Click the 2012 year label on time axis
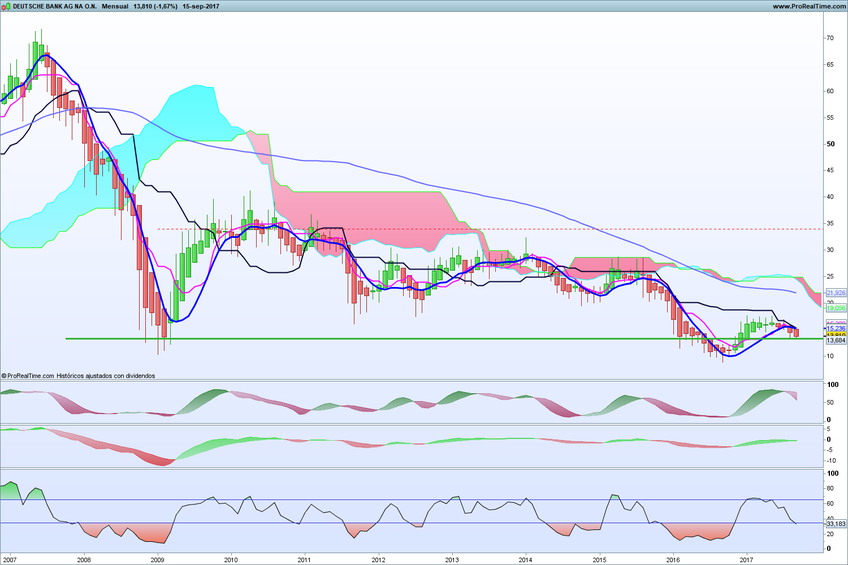Viewport: 848px width, 565px height. (378, 560)
